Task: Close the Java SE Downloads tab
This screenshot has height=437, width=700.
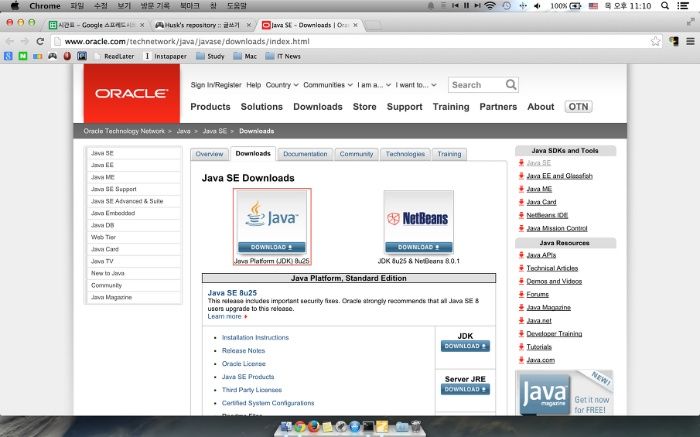Action: point(355,25)
